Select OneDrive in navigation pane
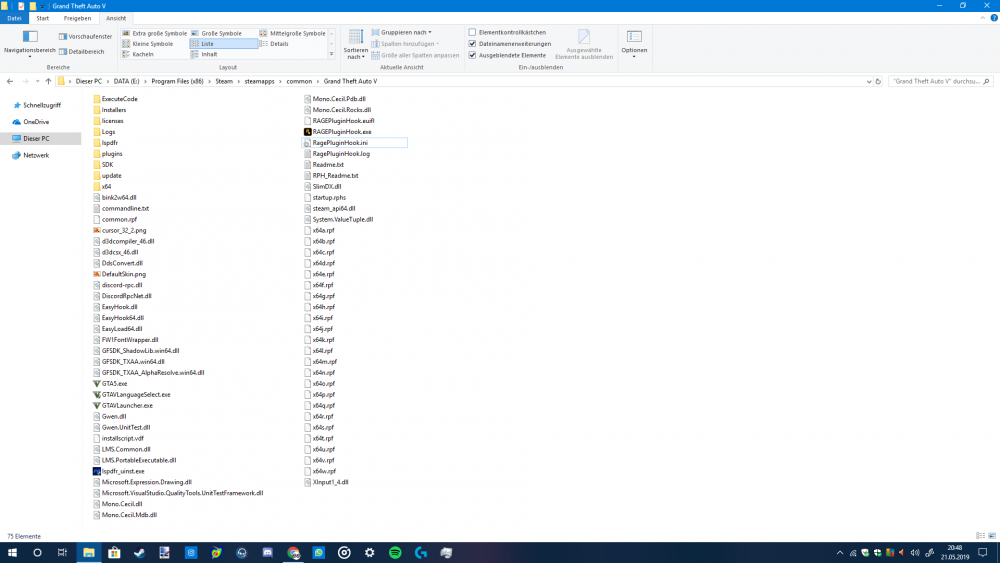The height and width of the screenshot is (563, 1000). point(31,122)
